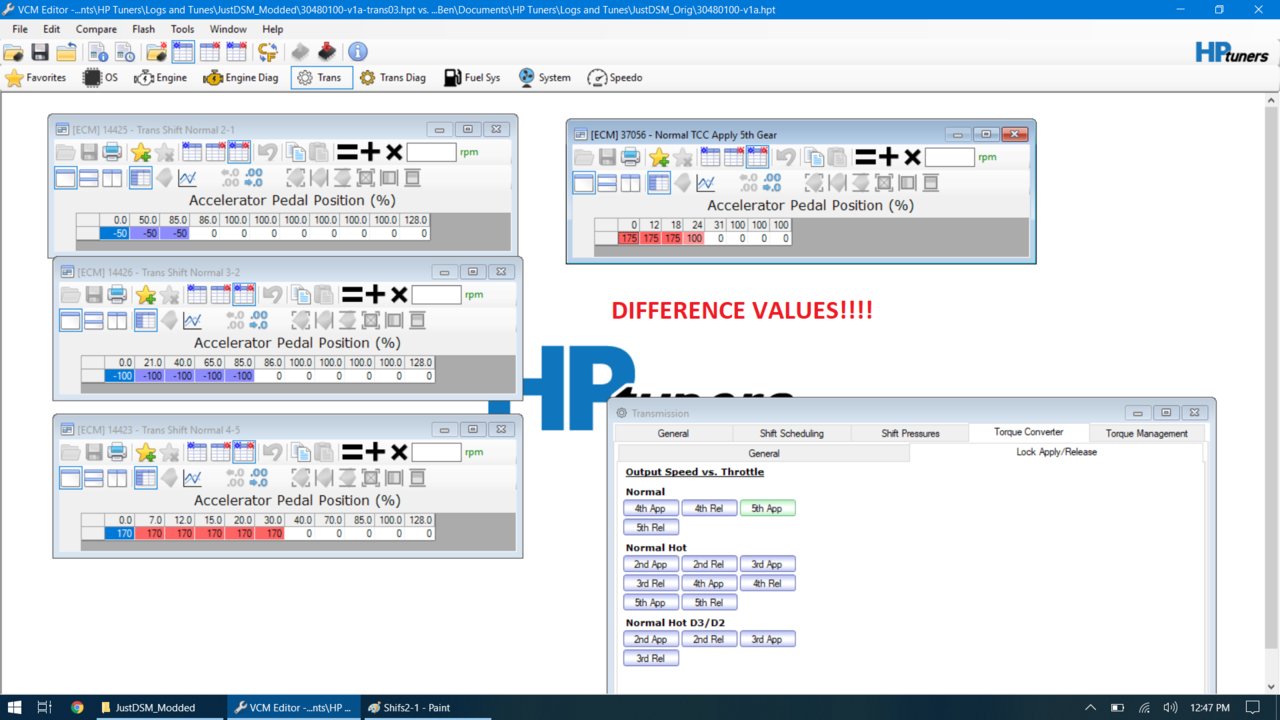The height and width of the screenshot is (720, 1280).
Task: Click plus icon in Normal TCC Apply 5th Gear window
Action: click(888, 157)
